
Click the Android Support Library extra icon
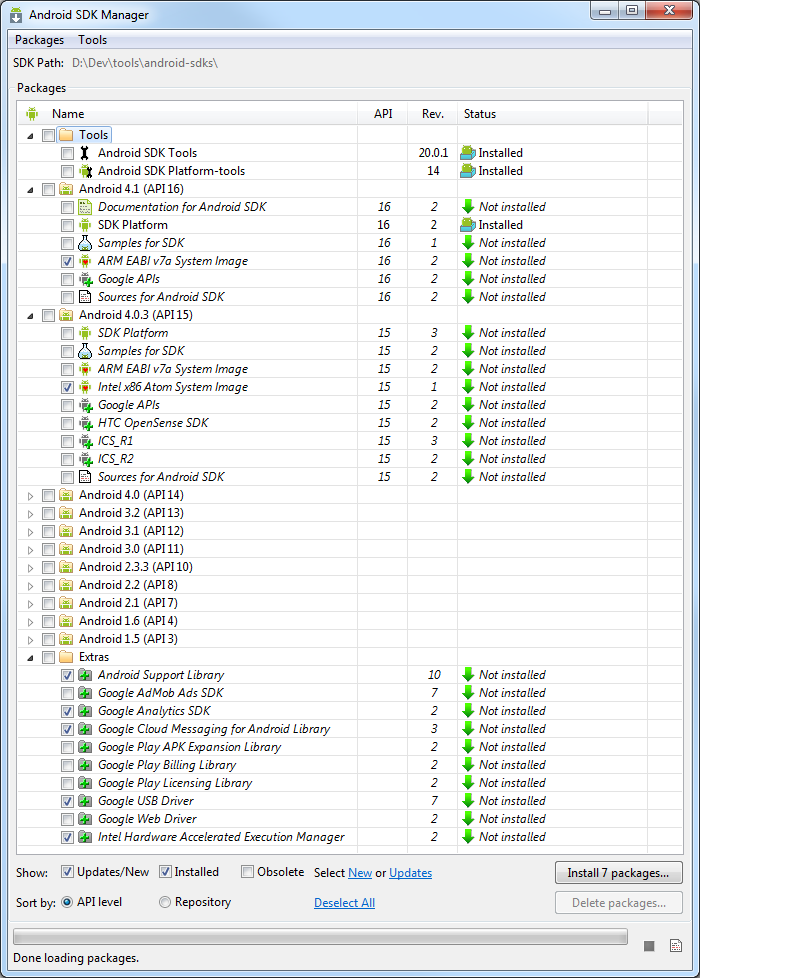pos(85,675)
